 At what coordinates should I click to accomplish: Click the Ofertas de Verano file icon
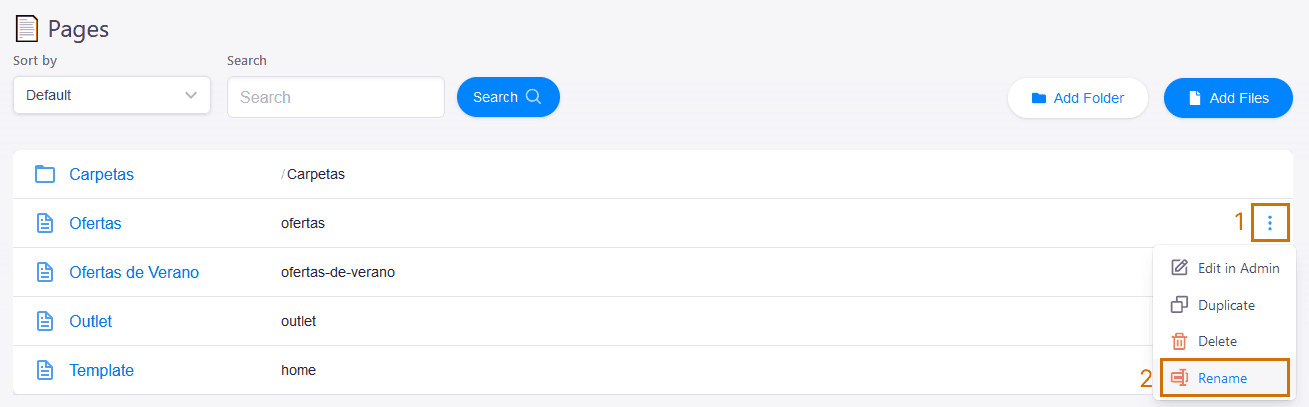[44, 272]
